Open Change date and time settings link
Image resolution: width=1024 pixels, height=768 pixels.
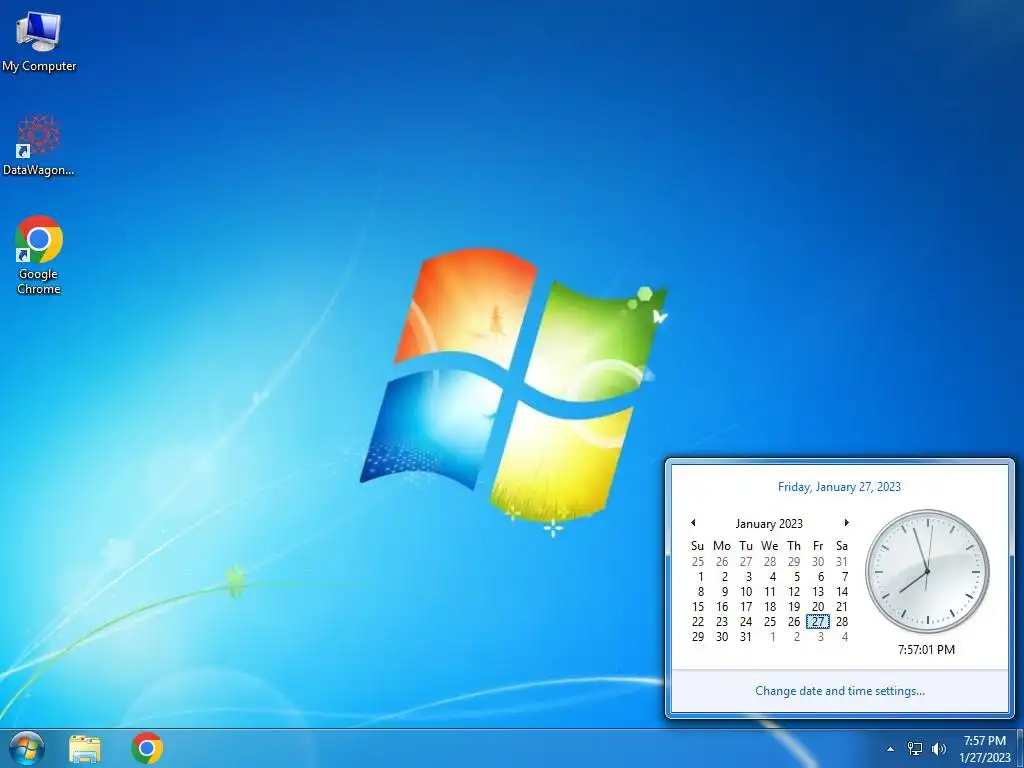click(840, 691)
